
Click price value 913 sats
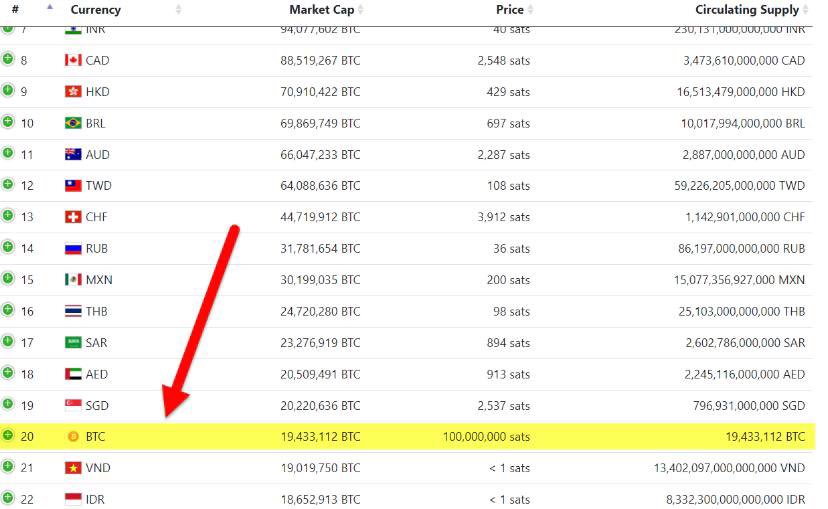[x=508, y=374]
